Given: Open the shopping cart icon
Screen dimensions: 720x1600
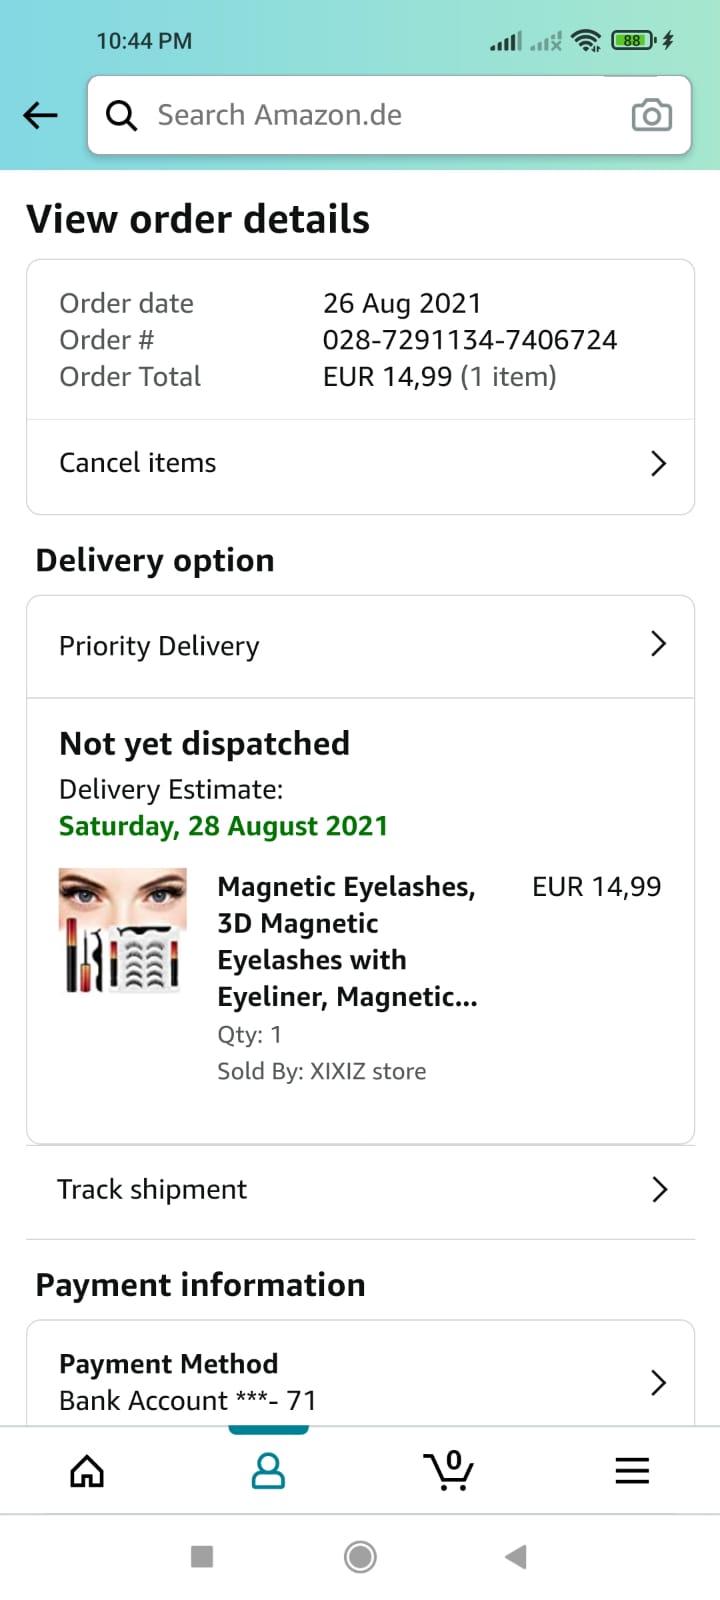Looking at the screenshot, I should point(449,1471).
